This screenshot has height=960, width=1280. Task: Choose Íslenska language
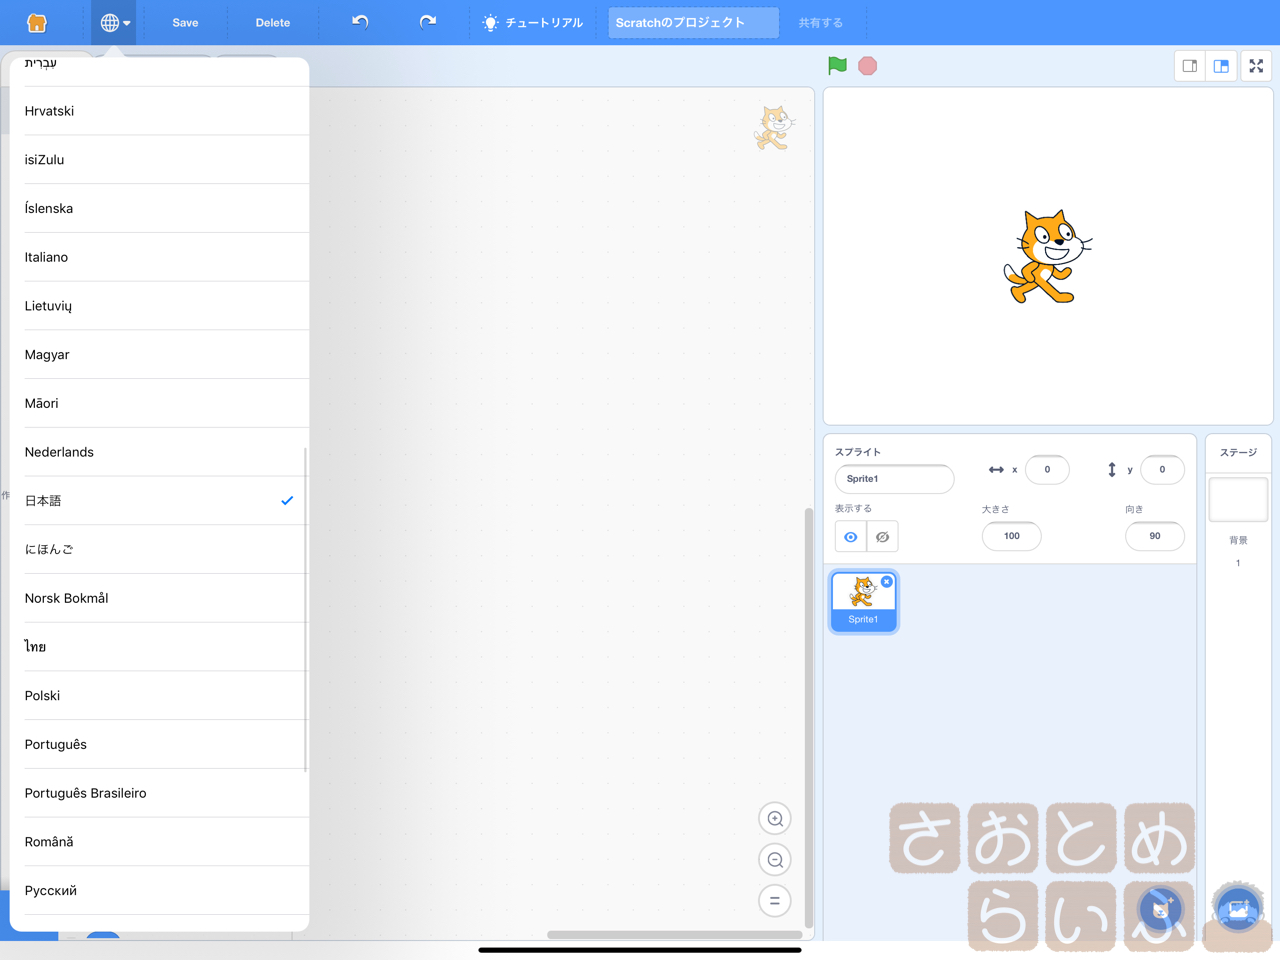159,208
